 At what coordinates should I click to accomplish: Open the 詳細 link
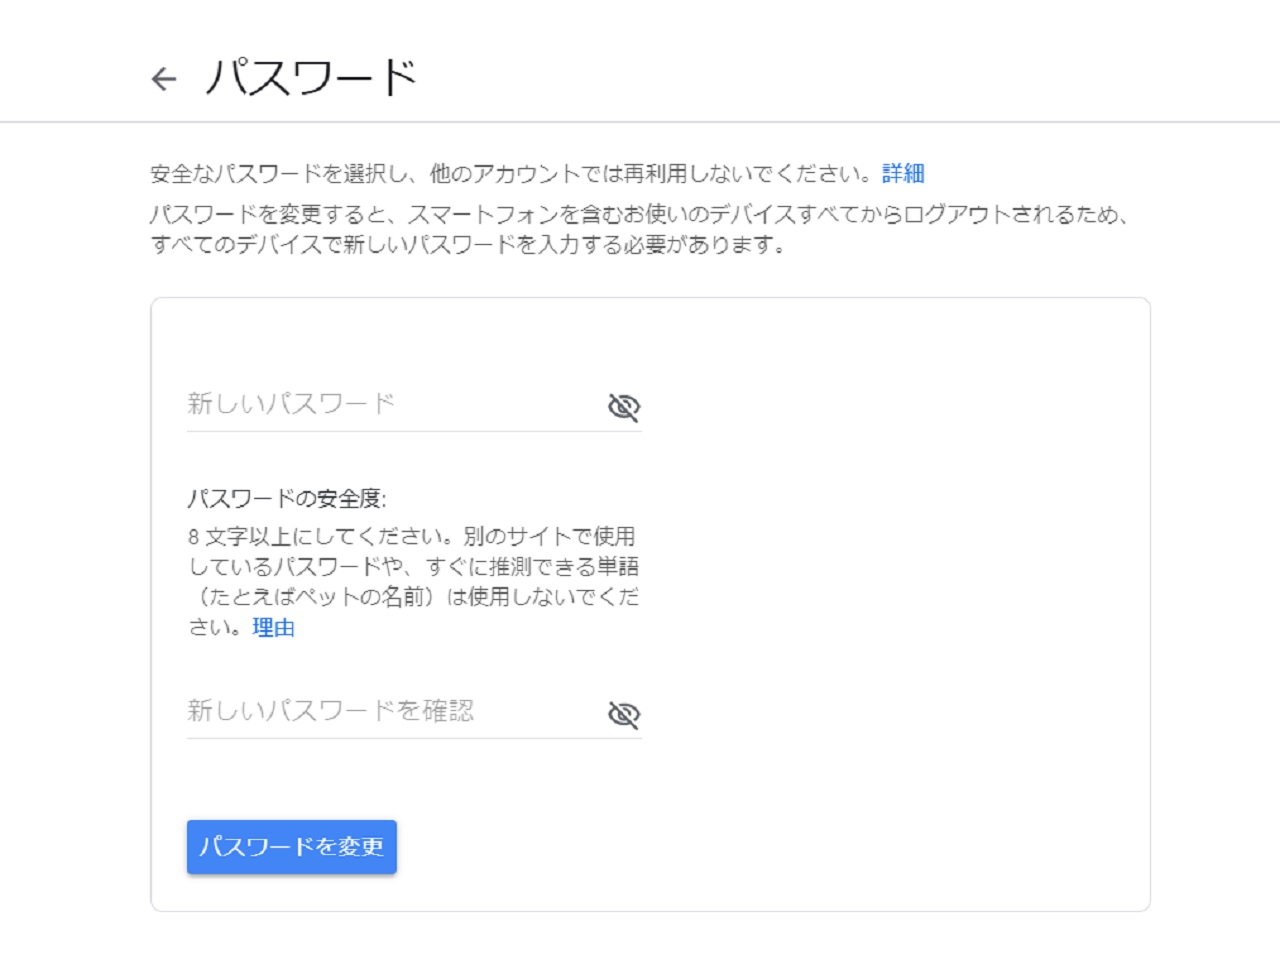point(902,174)
